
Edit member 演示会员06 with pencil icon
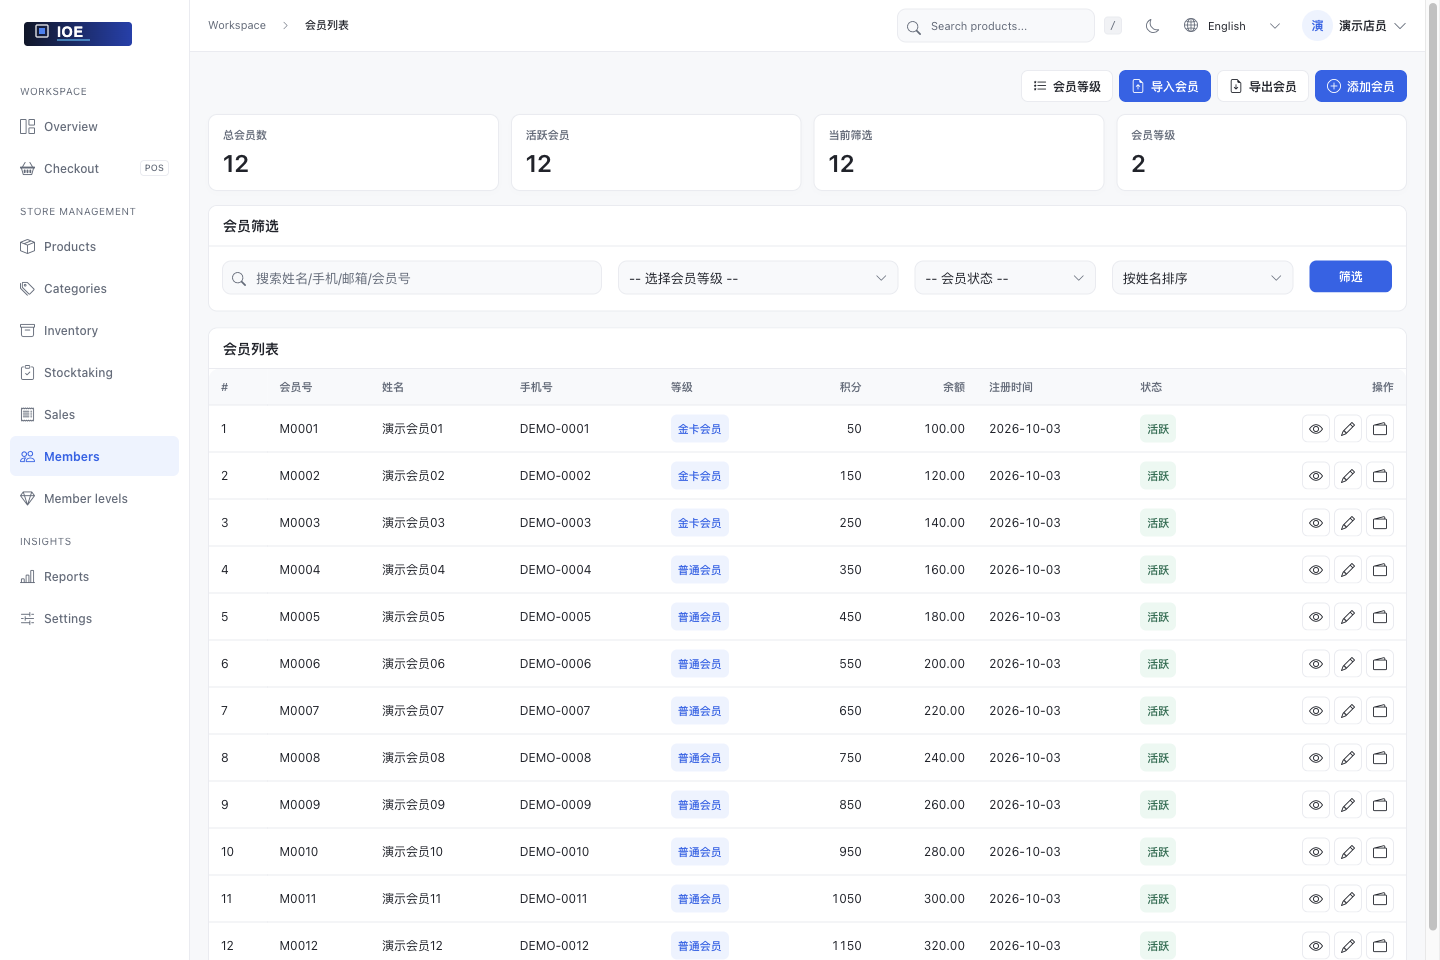point(1348,664)
